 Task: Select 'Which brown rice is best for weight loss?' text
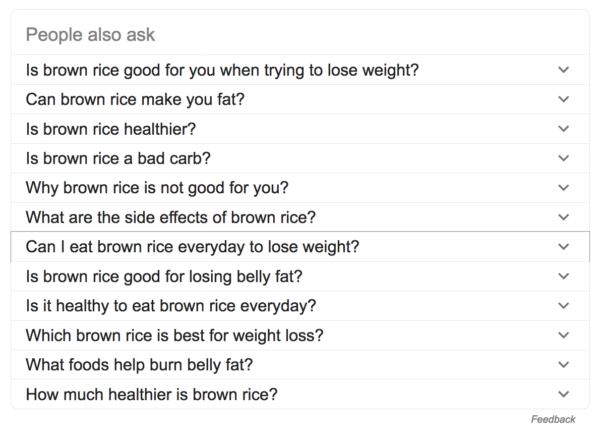[x=174, y=335]
